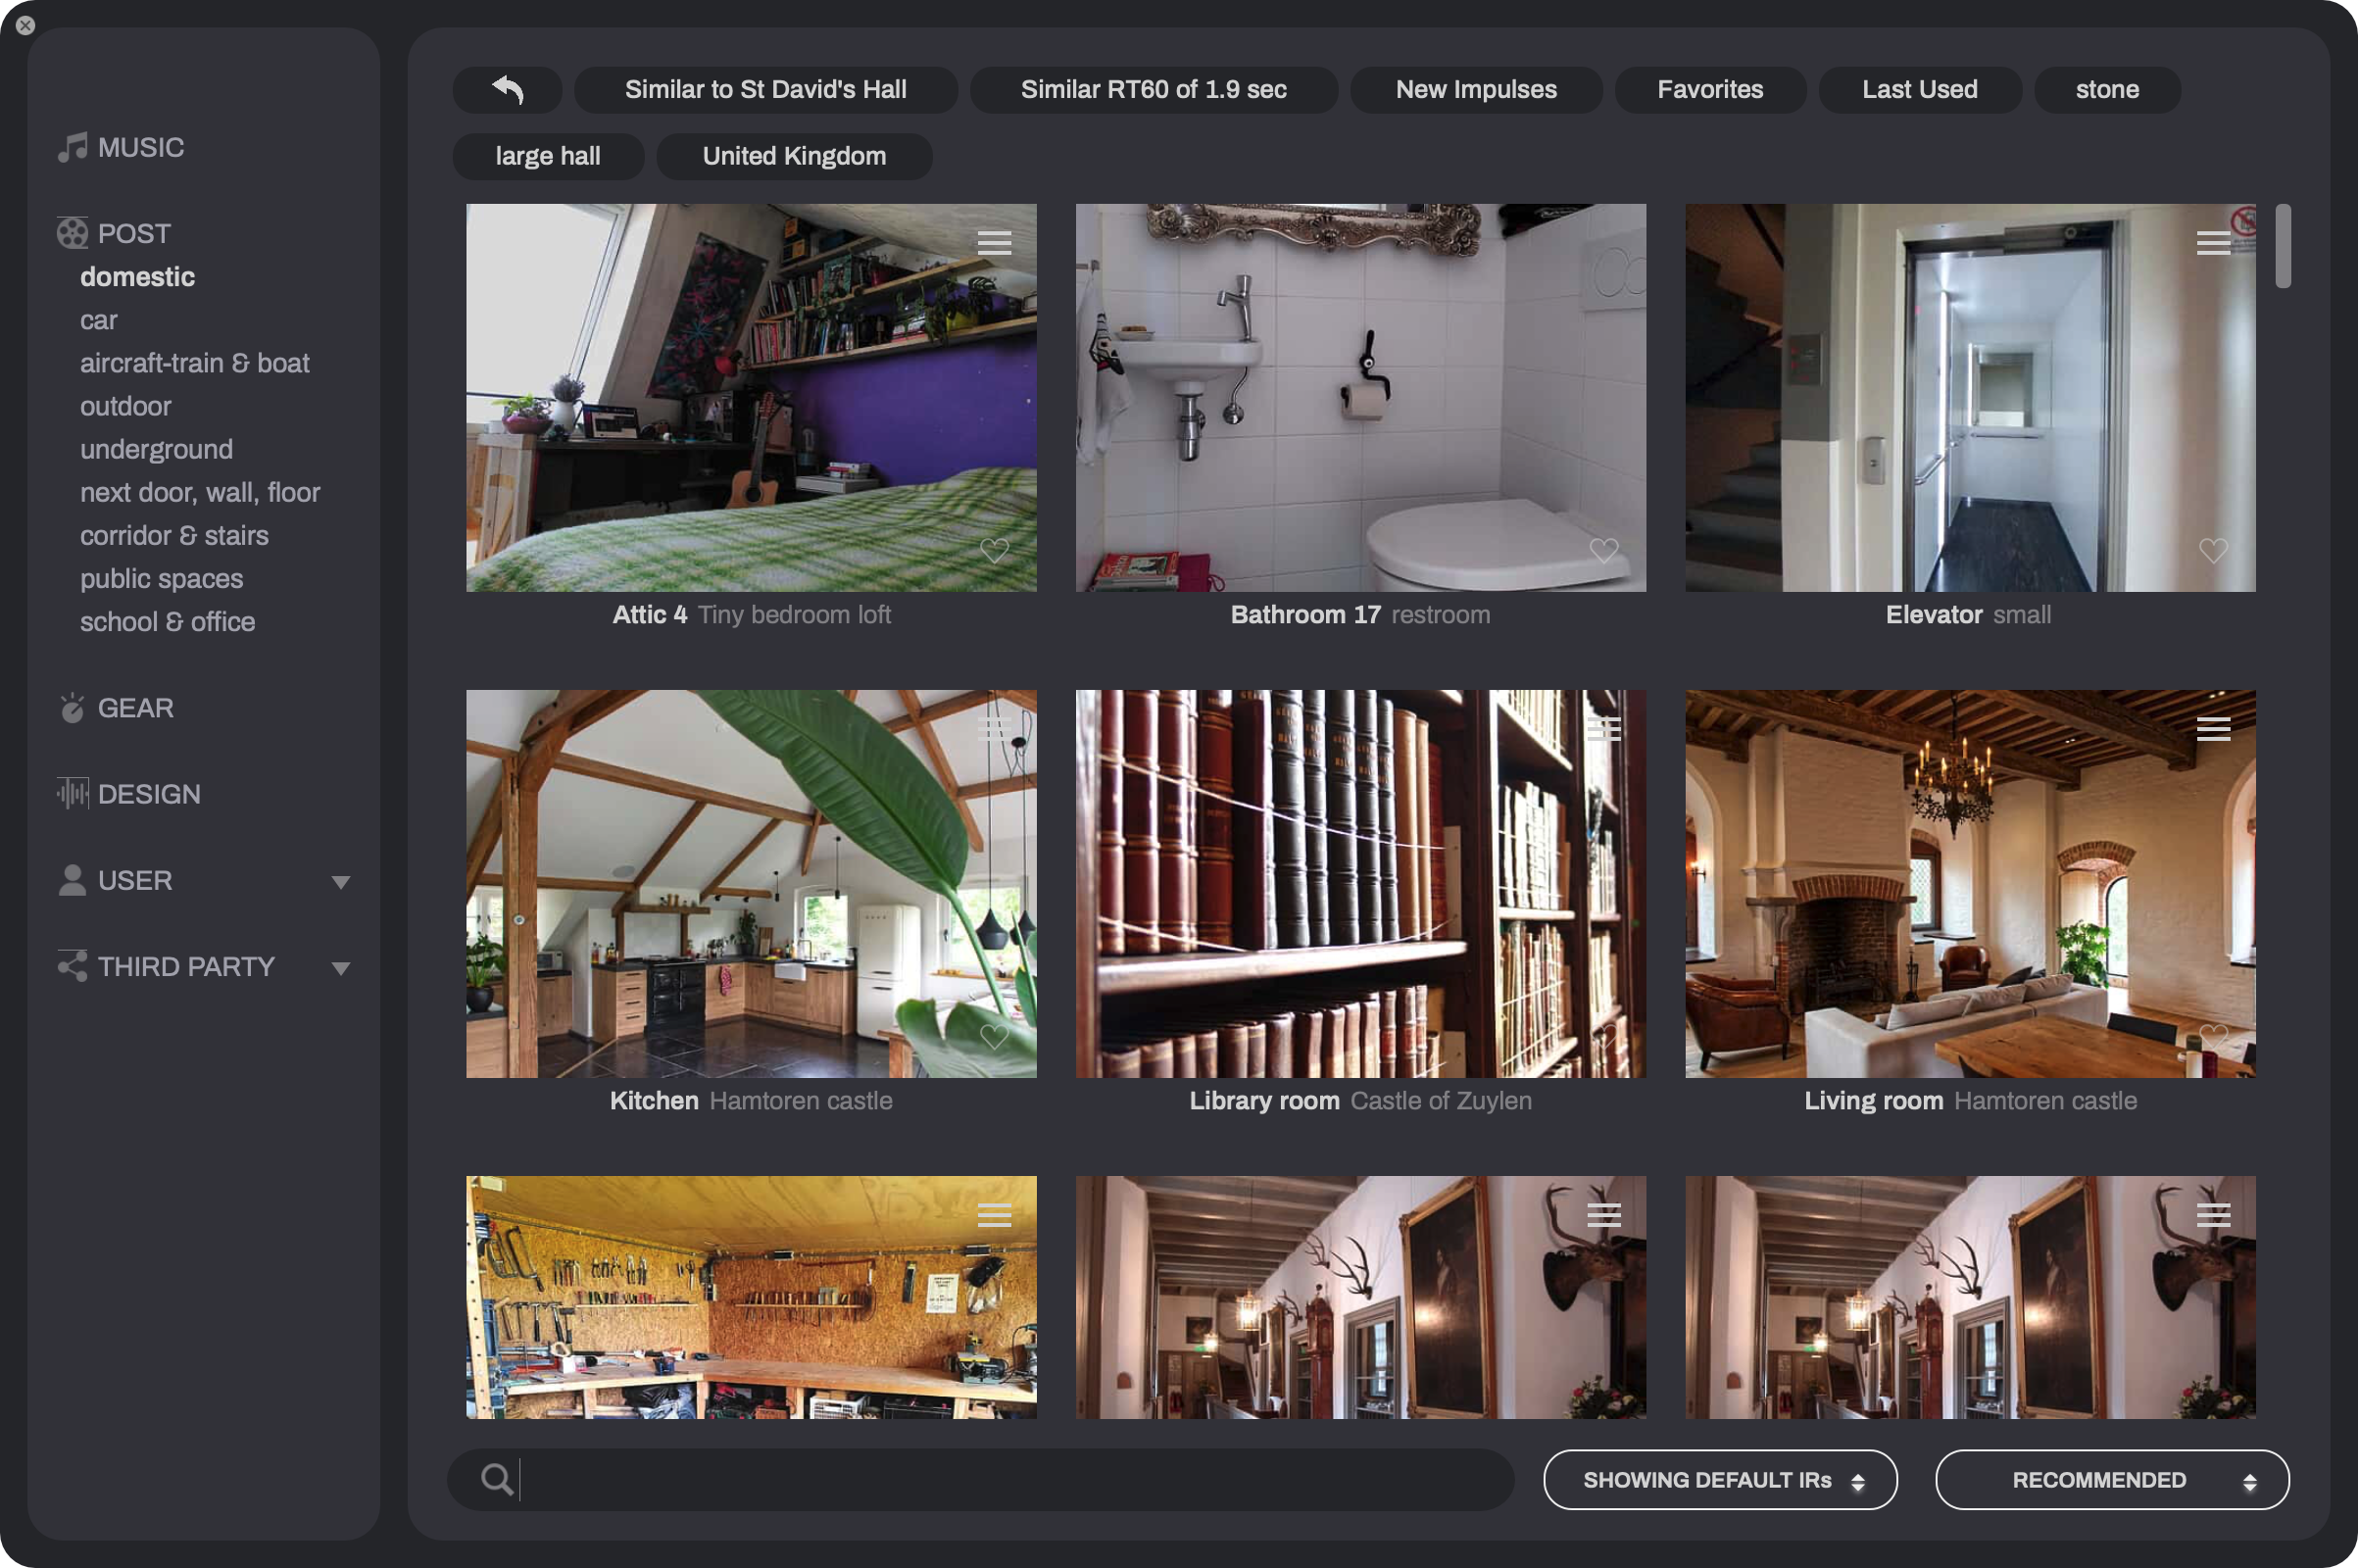Select the Attic 4 bedroom thumbnail
Viewport: 2358px width, 1568px height.
[x=751, y=398]
